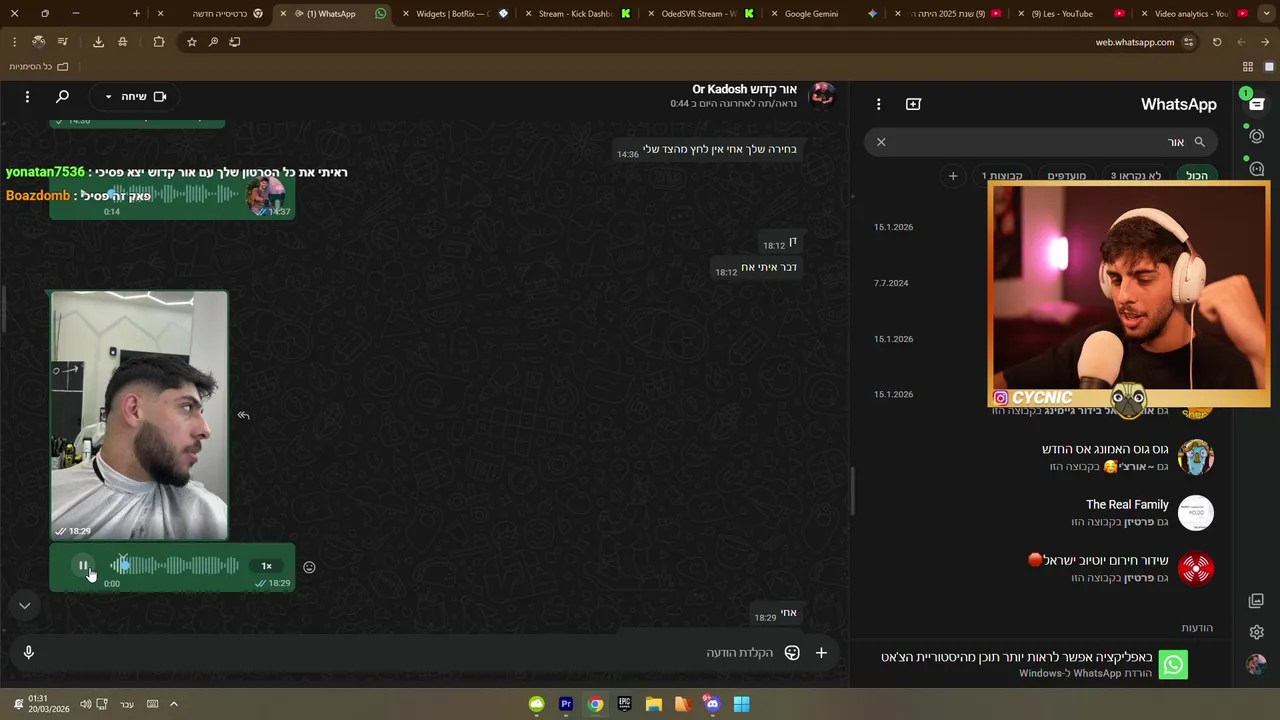Bookmark this page with the star
This screenshot has height=720, width=1280.
(x=191, y=42)
